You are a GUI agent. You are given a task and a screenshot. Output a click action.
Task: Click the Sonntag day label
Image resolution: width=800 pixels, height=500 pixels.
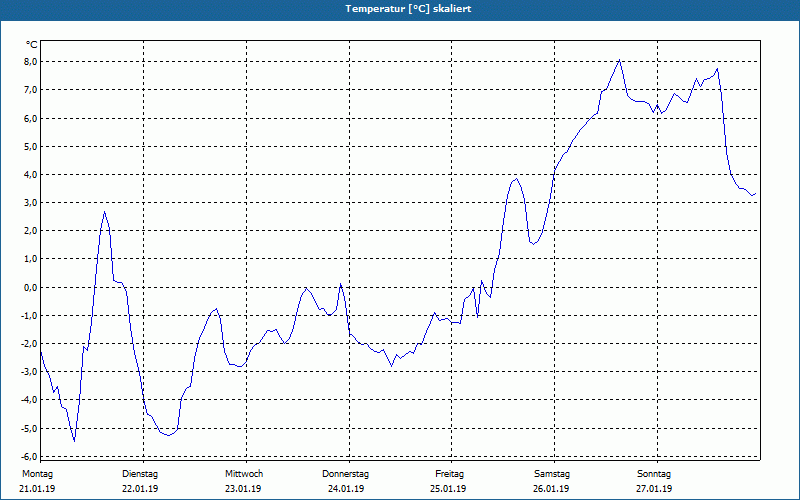click(x=654, y=474)
